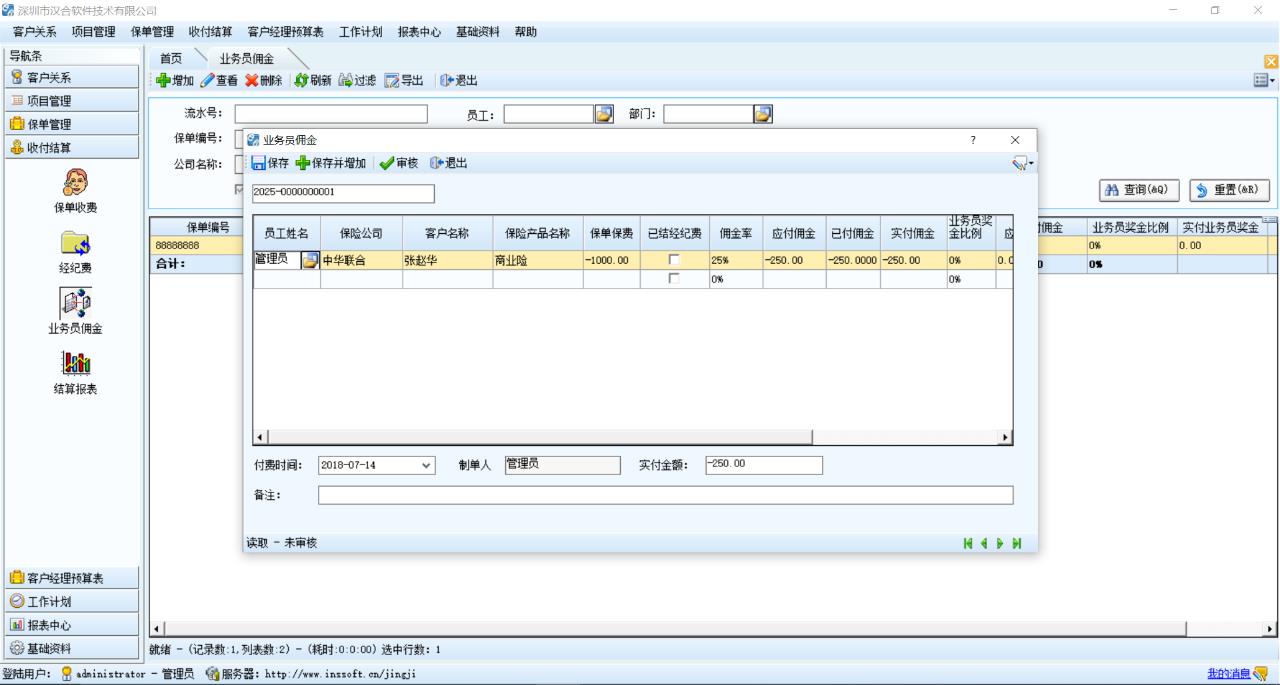Jump to the first record in dialog
The image size is (1280, 685).
(968, 543)
